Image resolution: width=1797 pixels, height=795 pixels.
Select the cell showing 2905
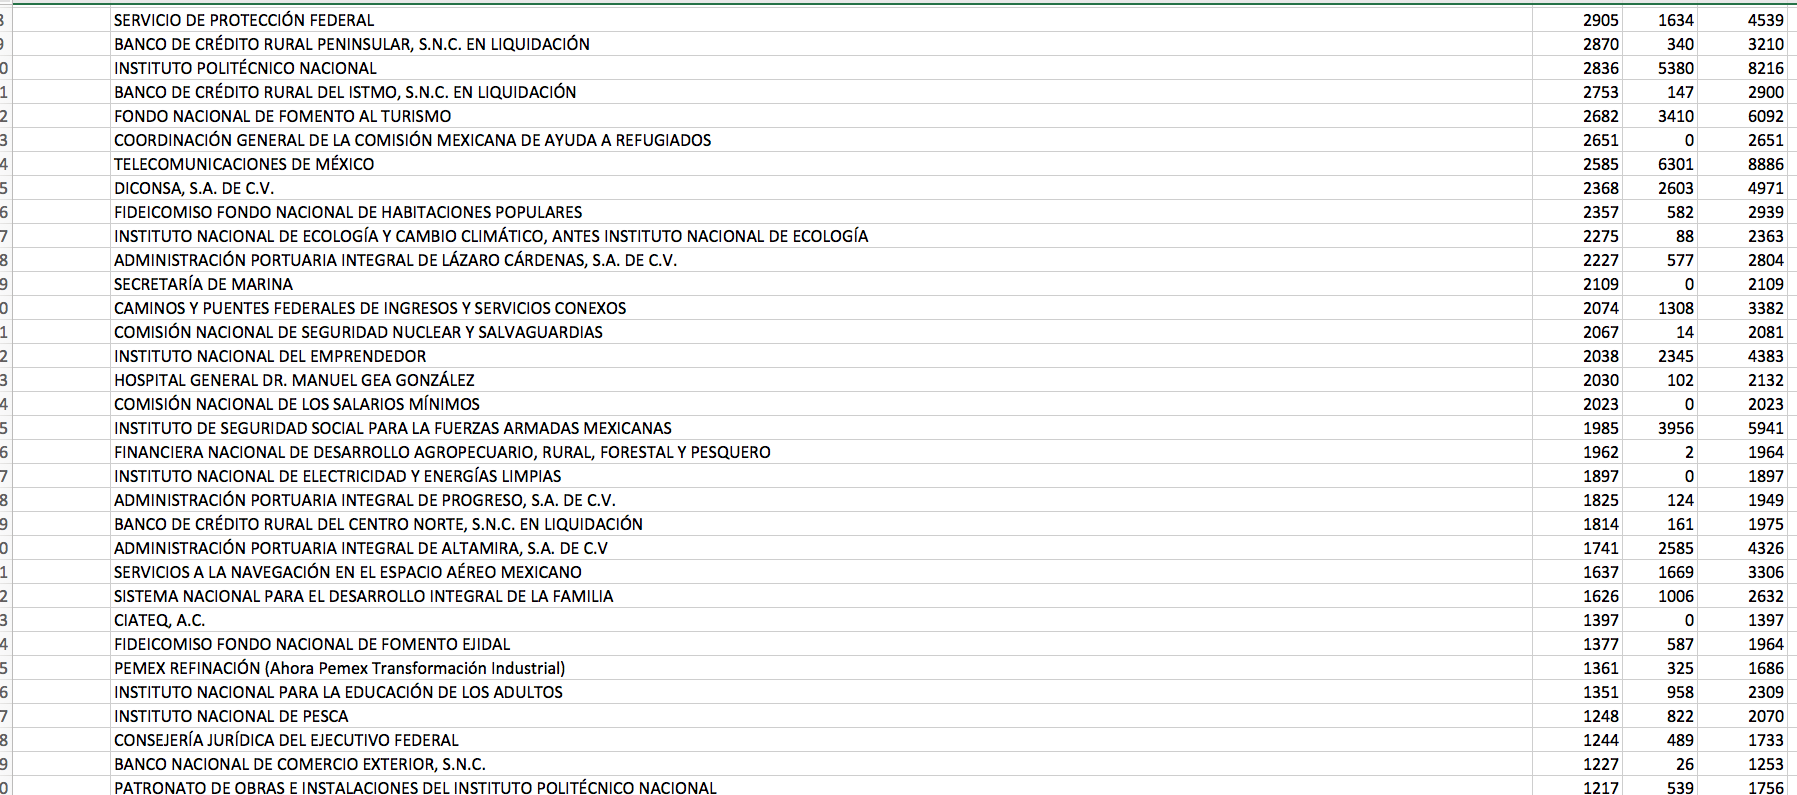1600,20
